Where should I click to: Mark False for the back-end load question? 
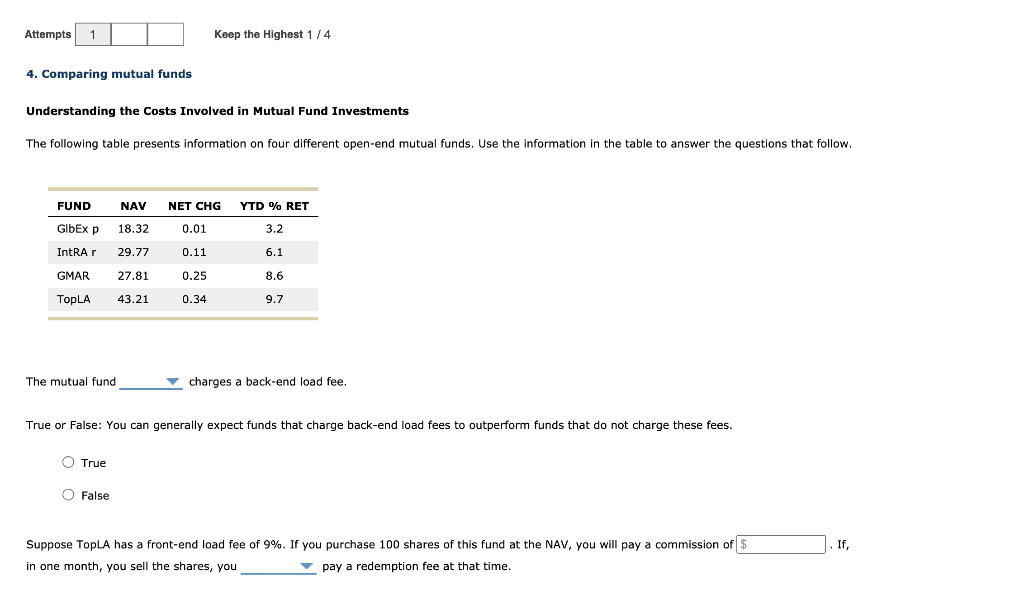68,495
